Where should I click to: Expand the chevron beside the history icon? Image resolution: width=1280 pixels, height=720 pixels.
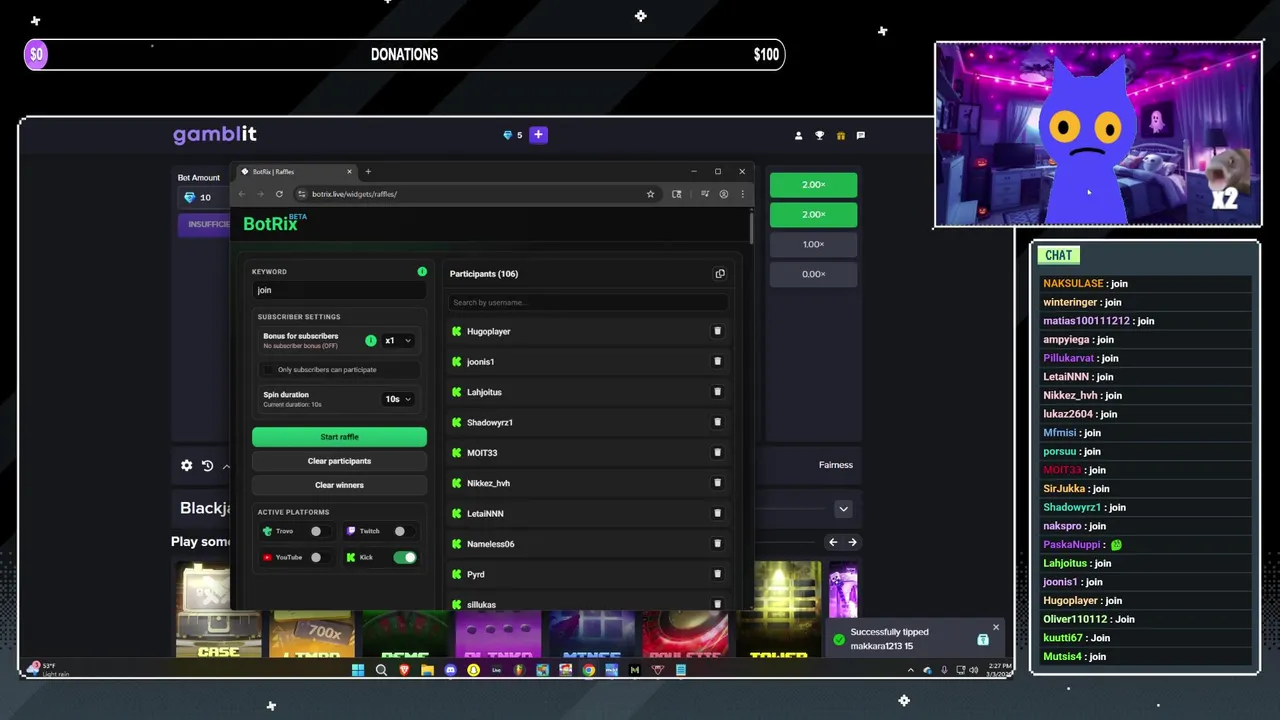click(226, 466)
